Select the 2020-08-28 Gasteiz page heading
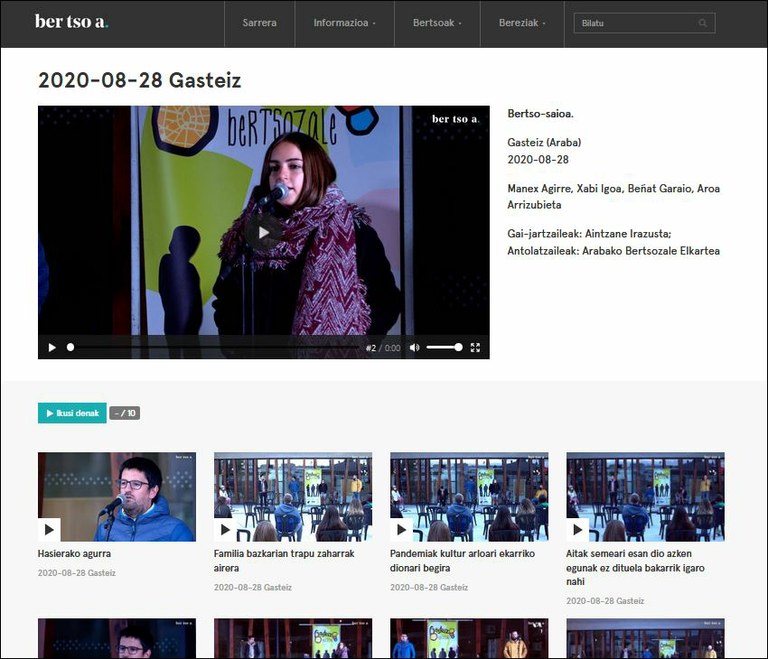This screenshot has height=659, width=768. click(140, 80)
